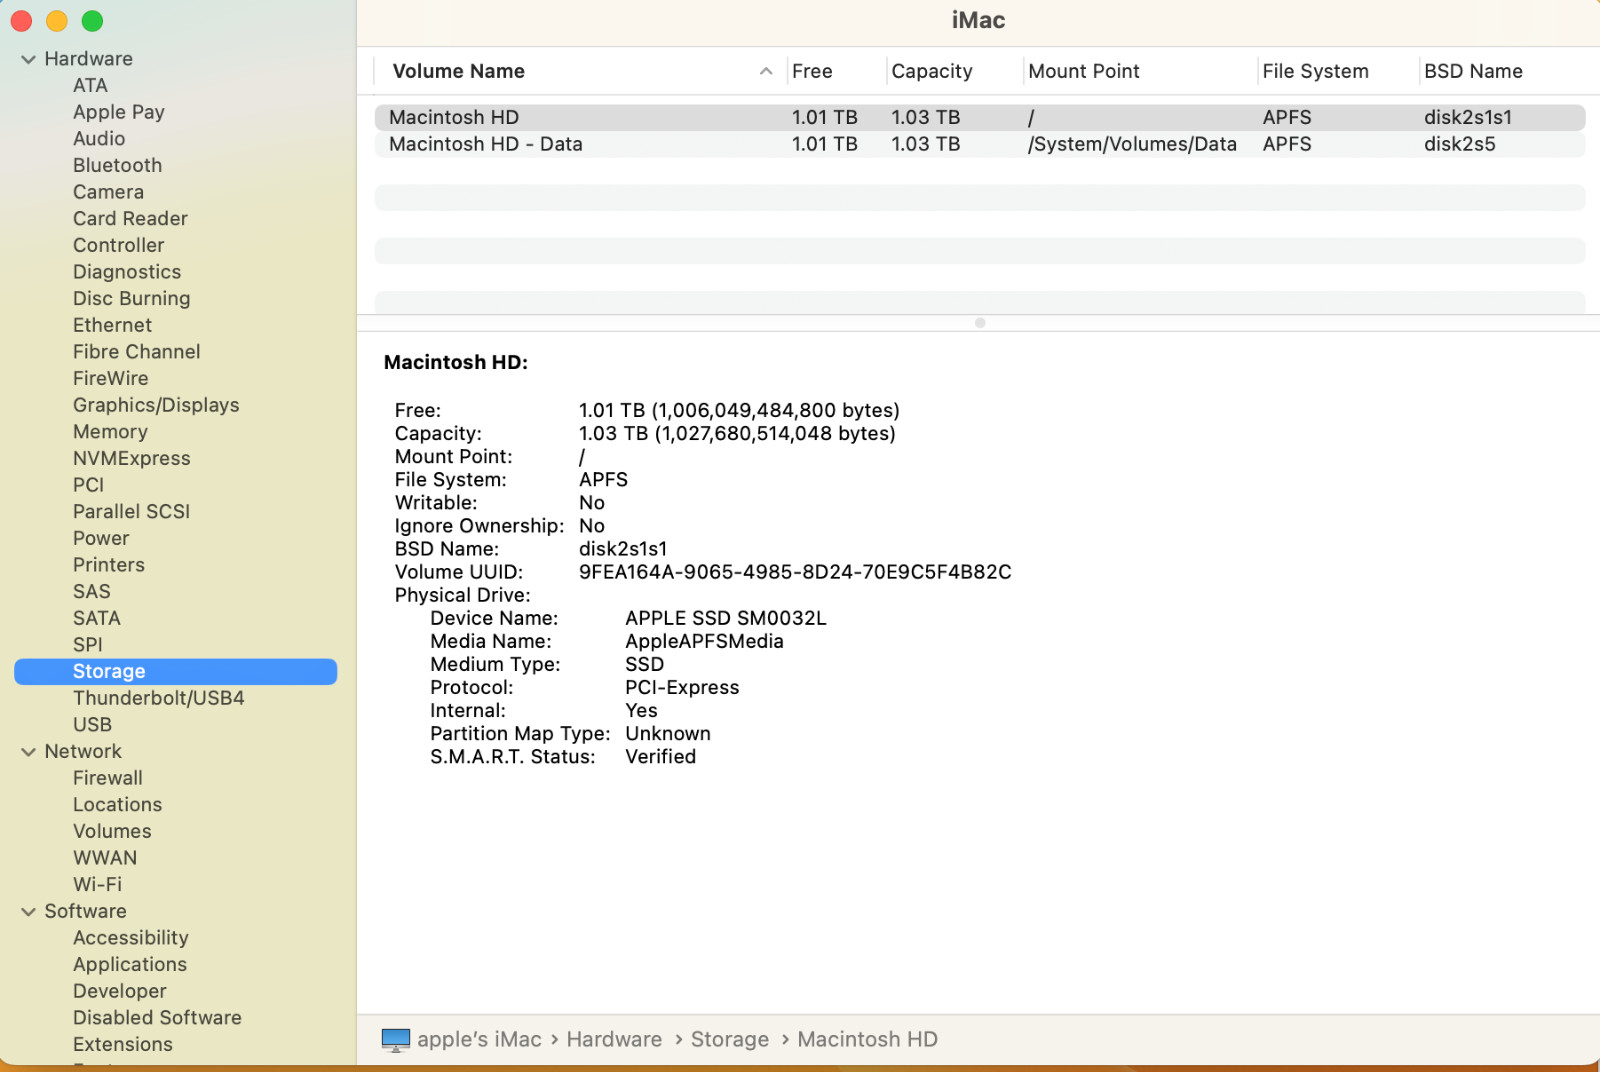The height and width of the screenshot is (1072, 1600).
Task: Open the Controller section
Action: click(118, 245)
